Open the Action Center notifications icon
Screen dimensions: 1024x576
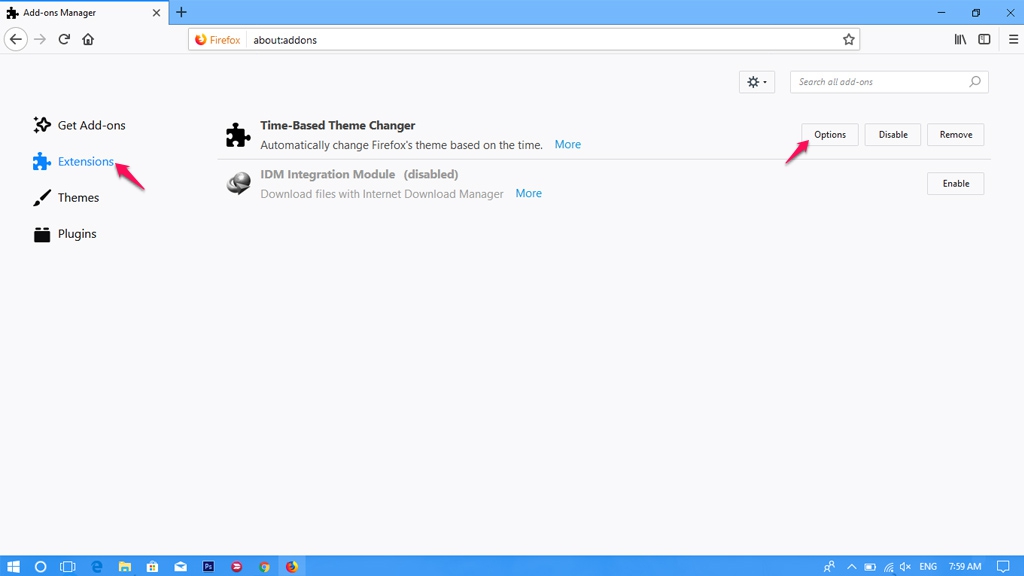tap(1003, 566)
